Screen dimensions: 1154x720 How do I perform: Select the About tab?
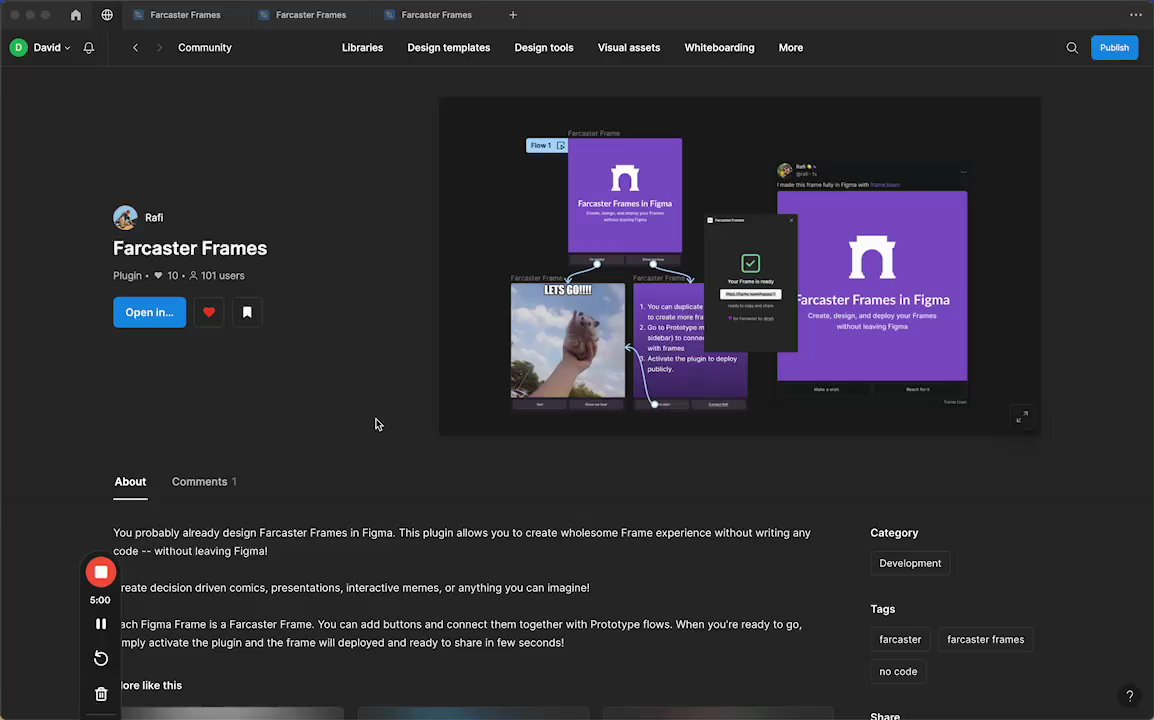pos(130,481)
